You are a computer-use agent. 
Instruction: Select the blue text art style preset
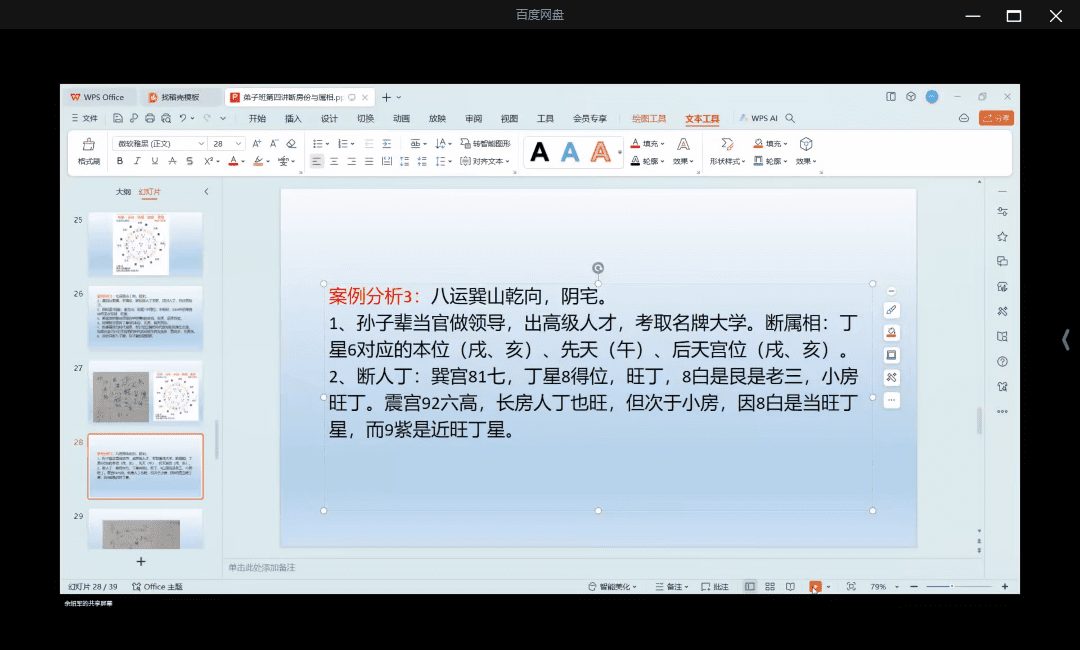pos(570,152)
